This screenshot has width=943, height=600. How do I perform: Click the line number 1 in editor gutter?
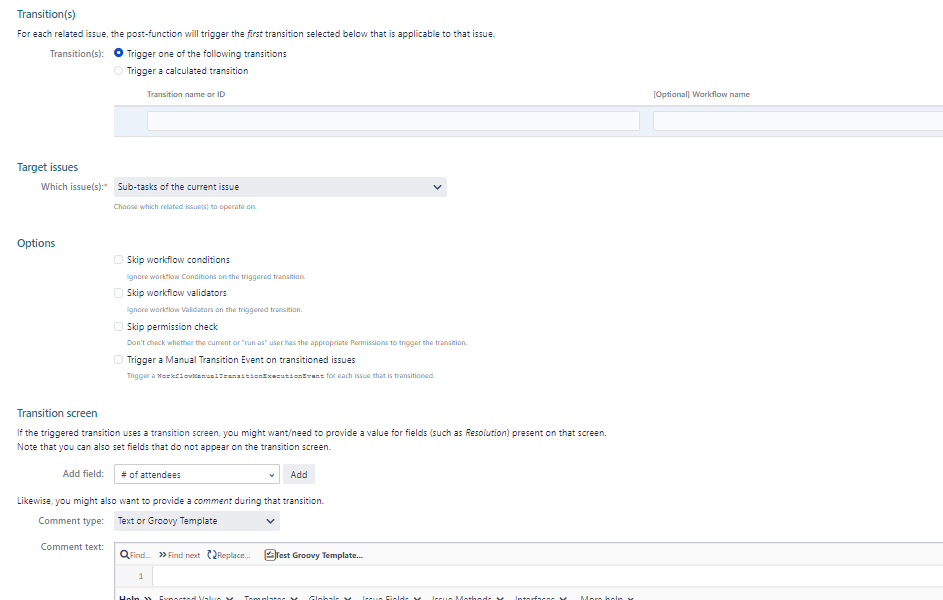pos(141,576)
